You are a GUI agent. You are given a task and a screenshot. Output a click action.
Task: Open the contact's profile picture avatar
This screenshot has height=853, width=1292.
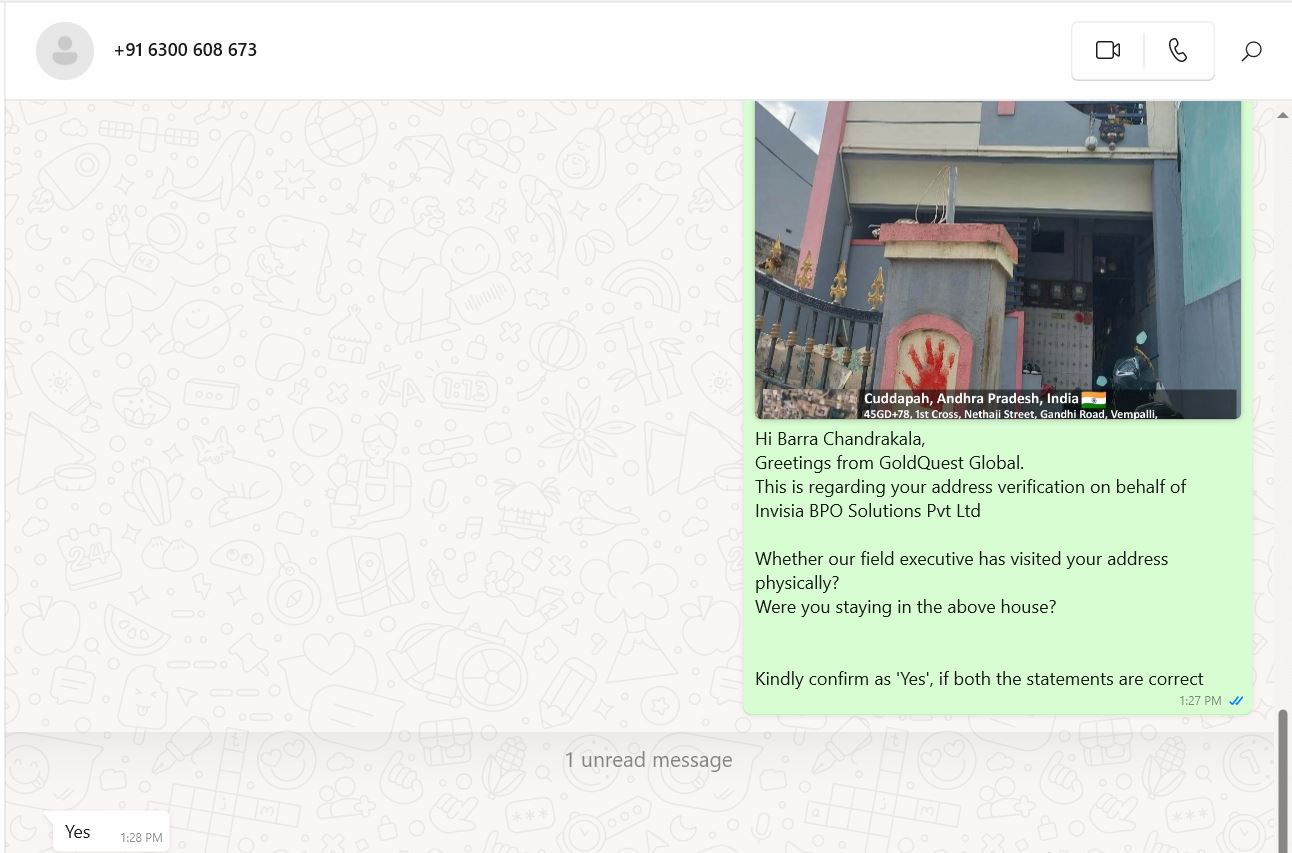click(x=65, y=50)
